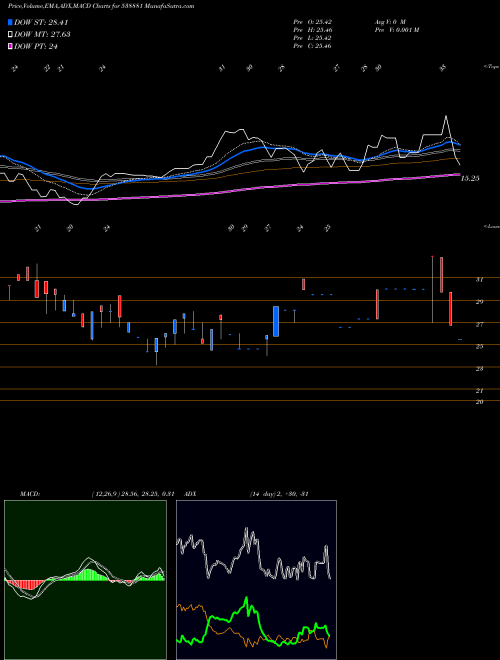Viewport: 500px width, 660px height.
Task: Click the 'MACD:' panel heading
Action: [x=30, y=494]
